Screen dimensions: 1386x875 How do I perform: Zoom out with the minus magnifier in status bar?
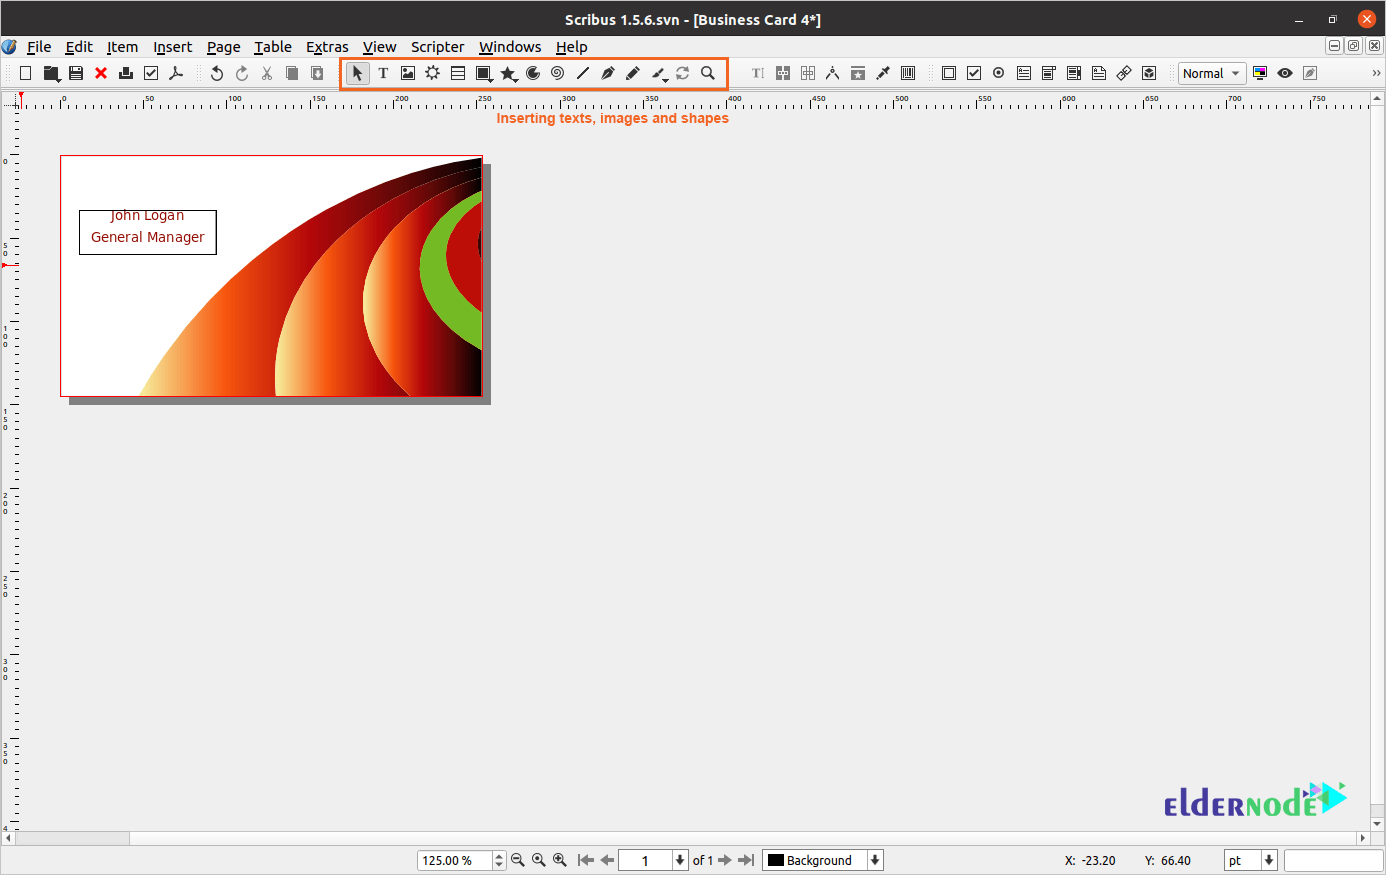tap(517, 860)
